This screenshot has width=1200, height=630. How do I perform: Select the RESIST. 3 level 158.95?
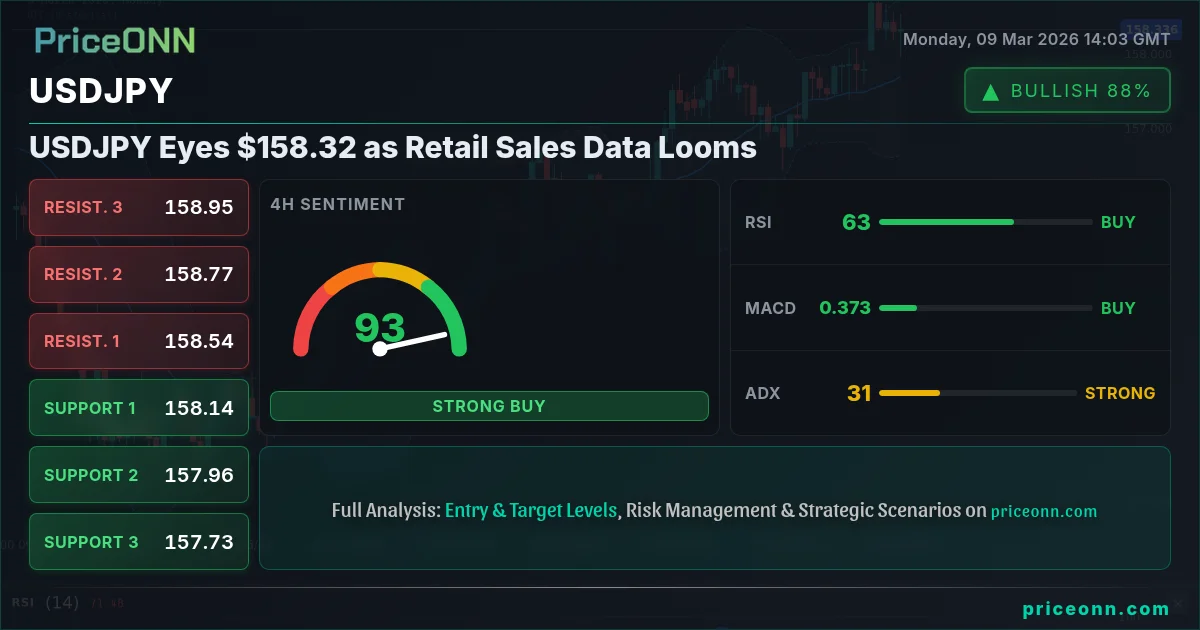pos(139,207)
